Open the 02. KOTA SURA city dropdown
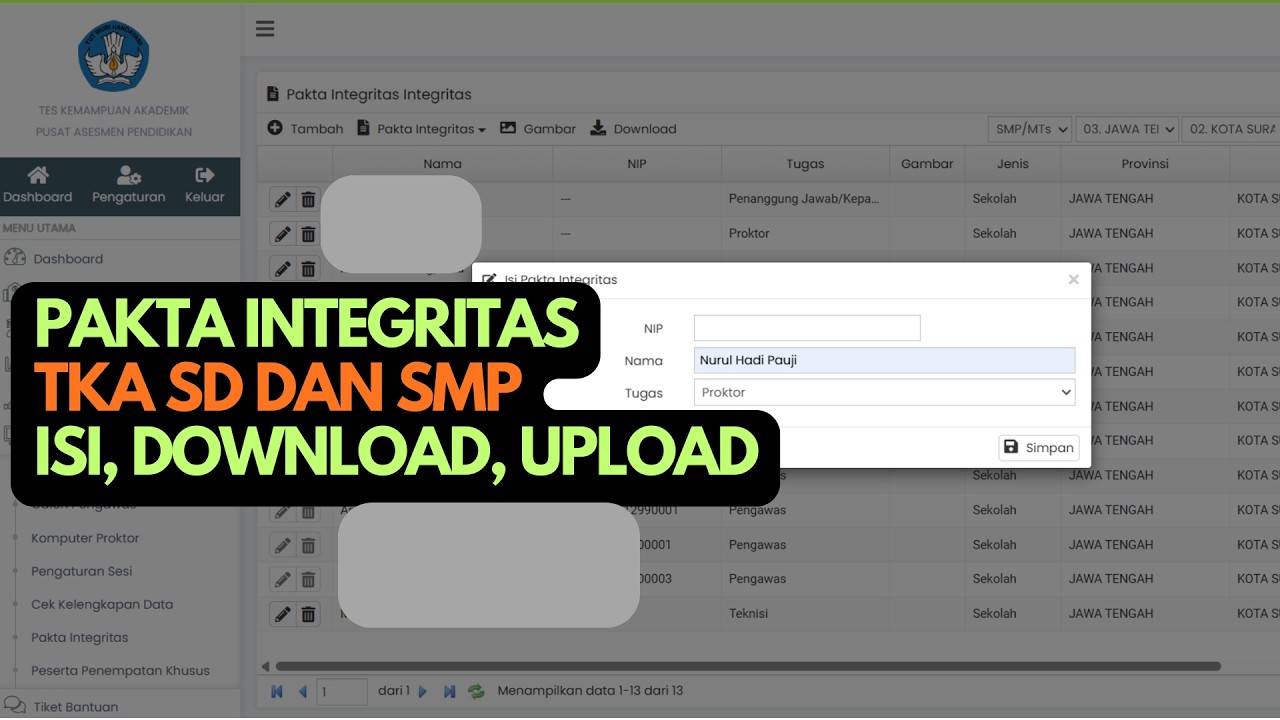The width and height of the screenshot is (1280, 720). point(1231,129)
